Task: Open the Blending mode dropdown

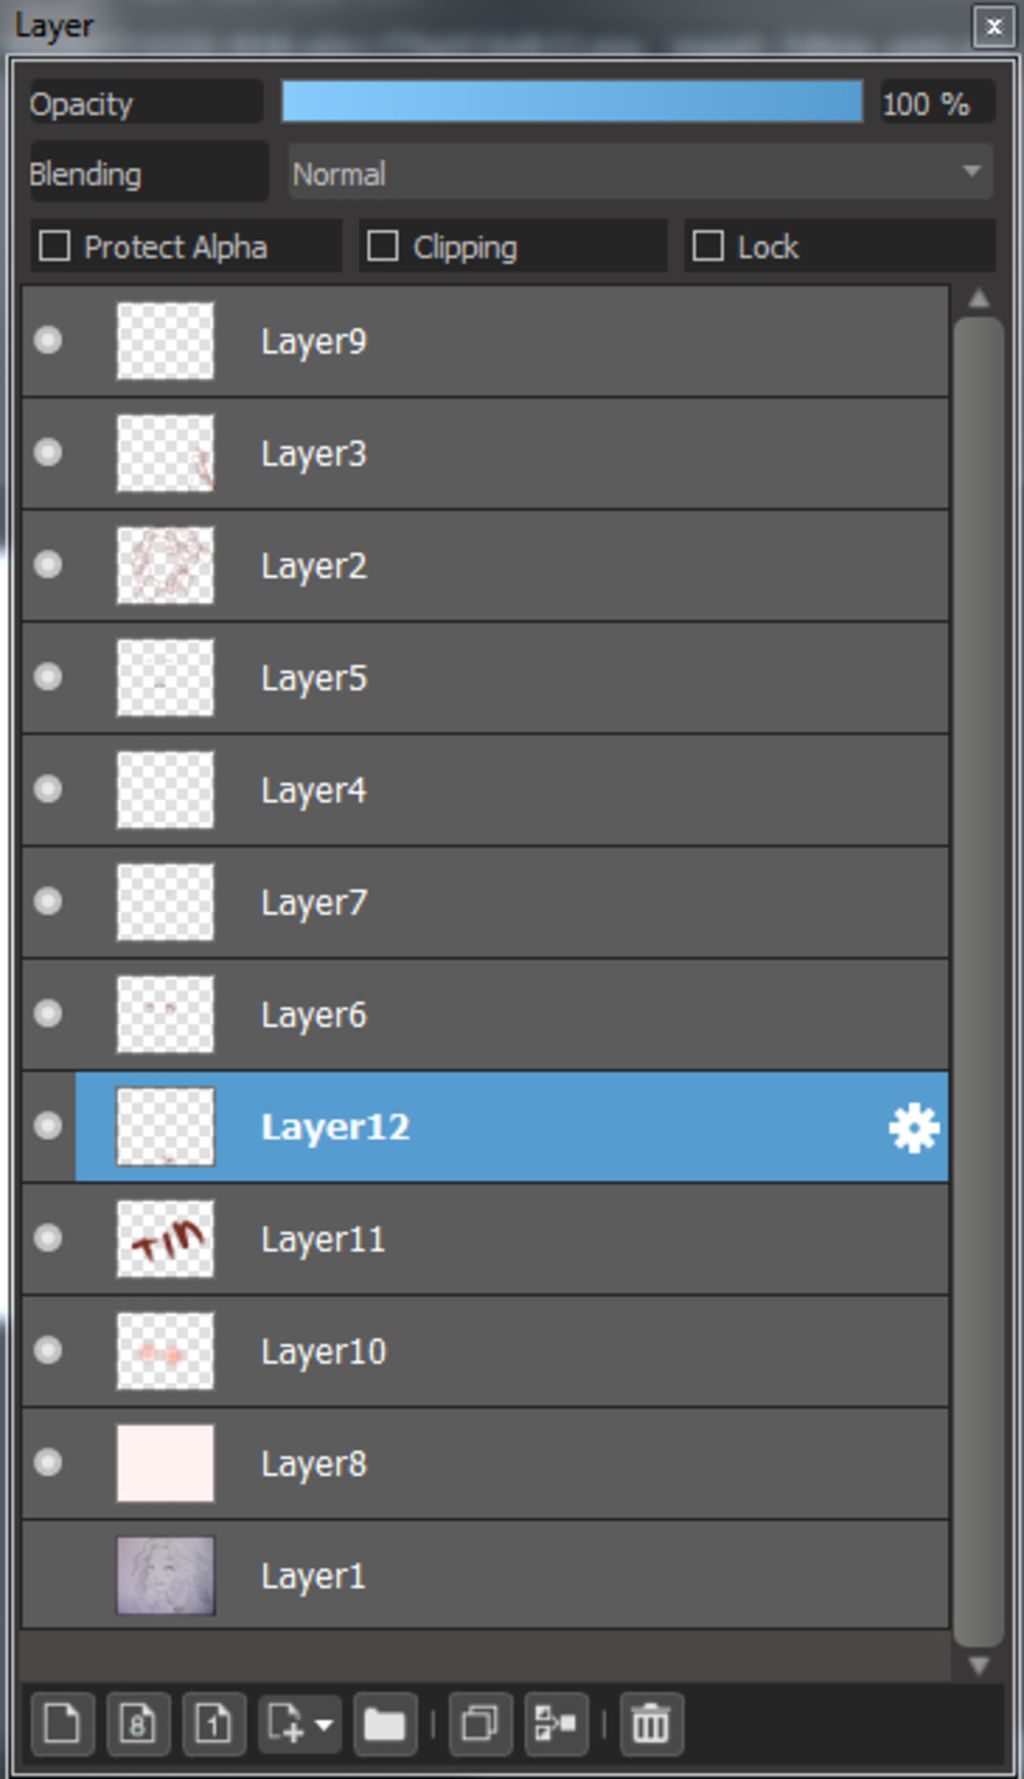Action: click(640, 174)
